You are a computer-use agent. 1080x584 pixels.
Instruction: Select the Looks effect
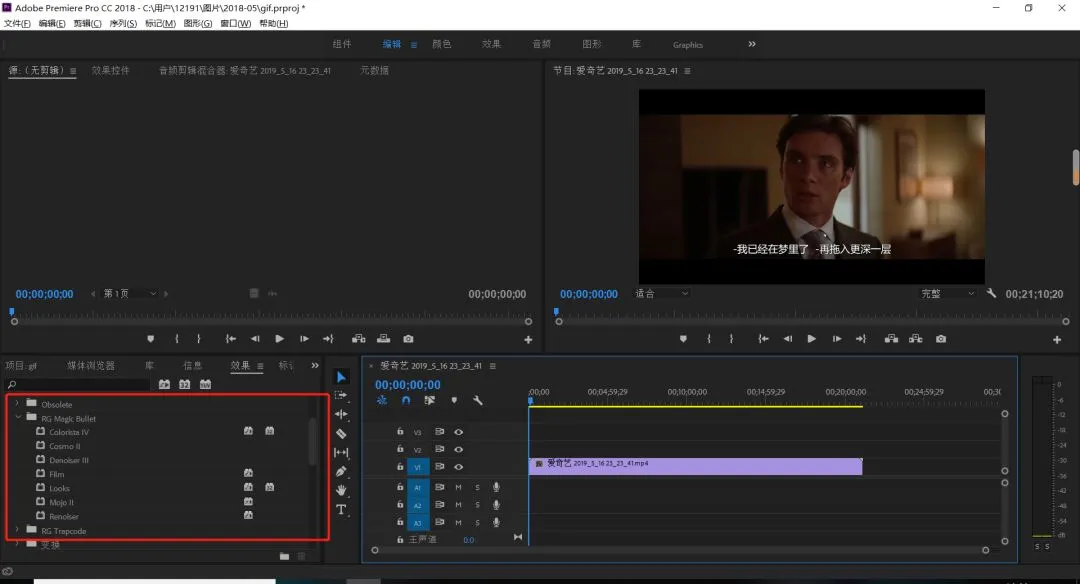[59, 488]
